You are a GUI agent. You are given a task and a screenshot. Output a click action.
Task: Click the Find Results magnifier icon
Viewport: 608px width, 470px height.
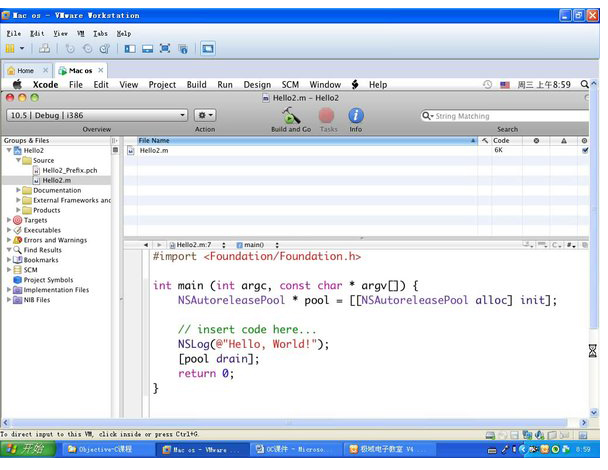tap(17, 250)
